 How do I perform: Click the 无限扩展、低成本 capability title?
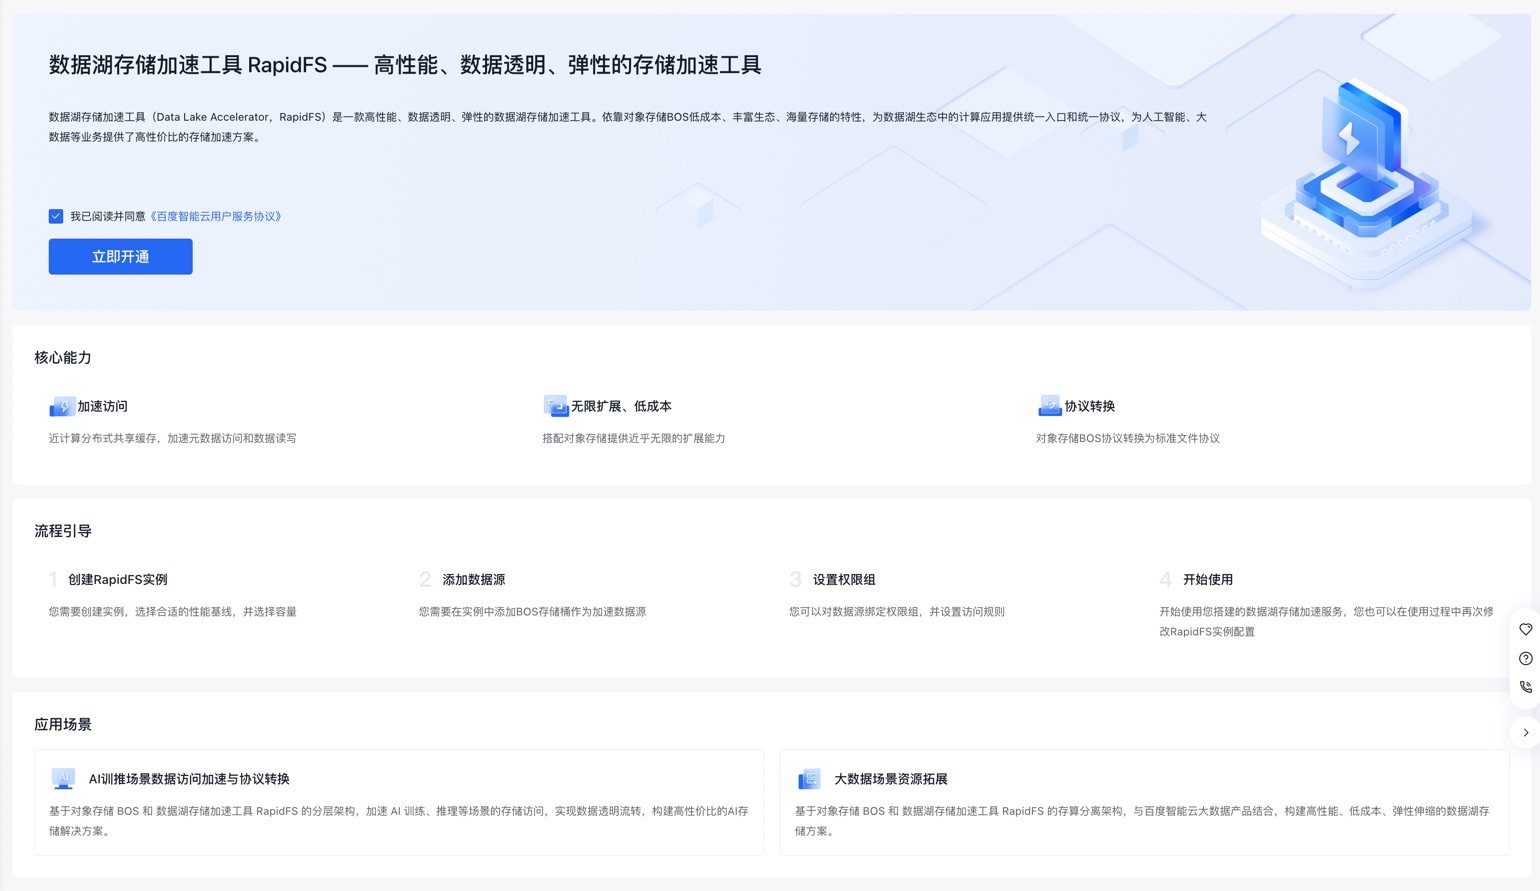[x=621, y=406]
